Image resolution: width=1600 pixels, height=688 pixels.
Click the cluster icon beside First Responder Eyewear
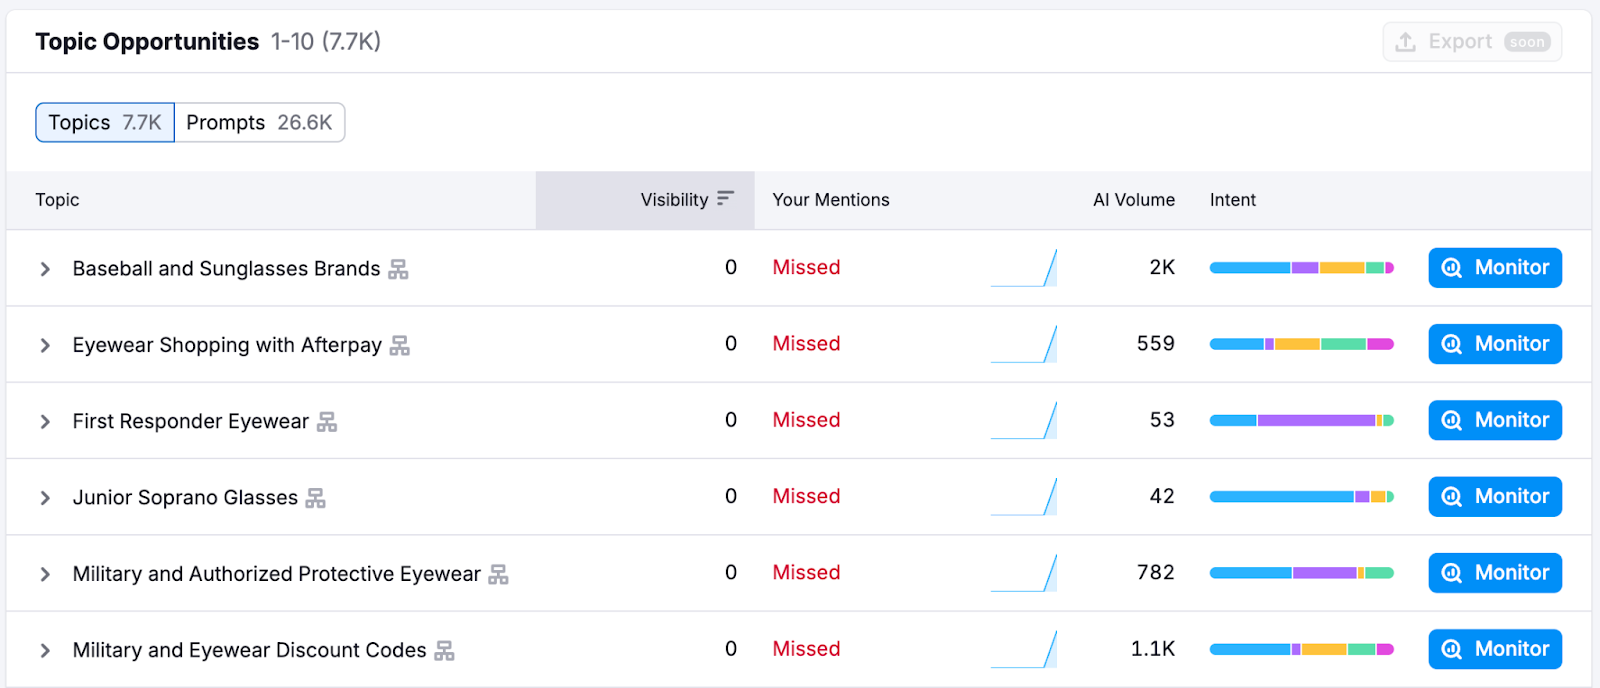[327, 422]
